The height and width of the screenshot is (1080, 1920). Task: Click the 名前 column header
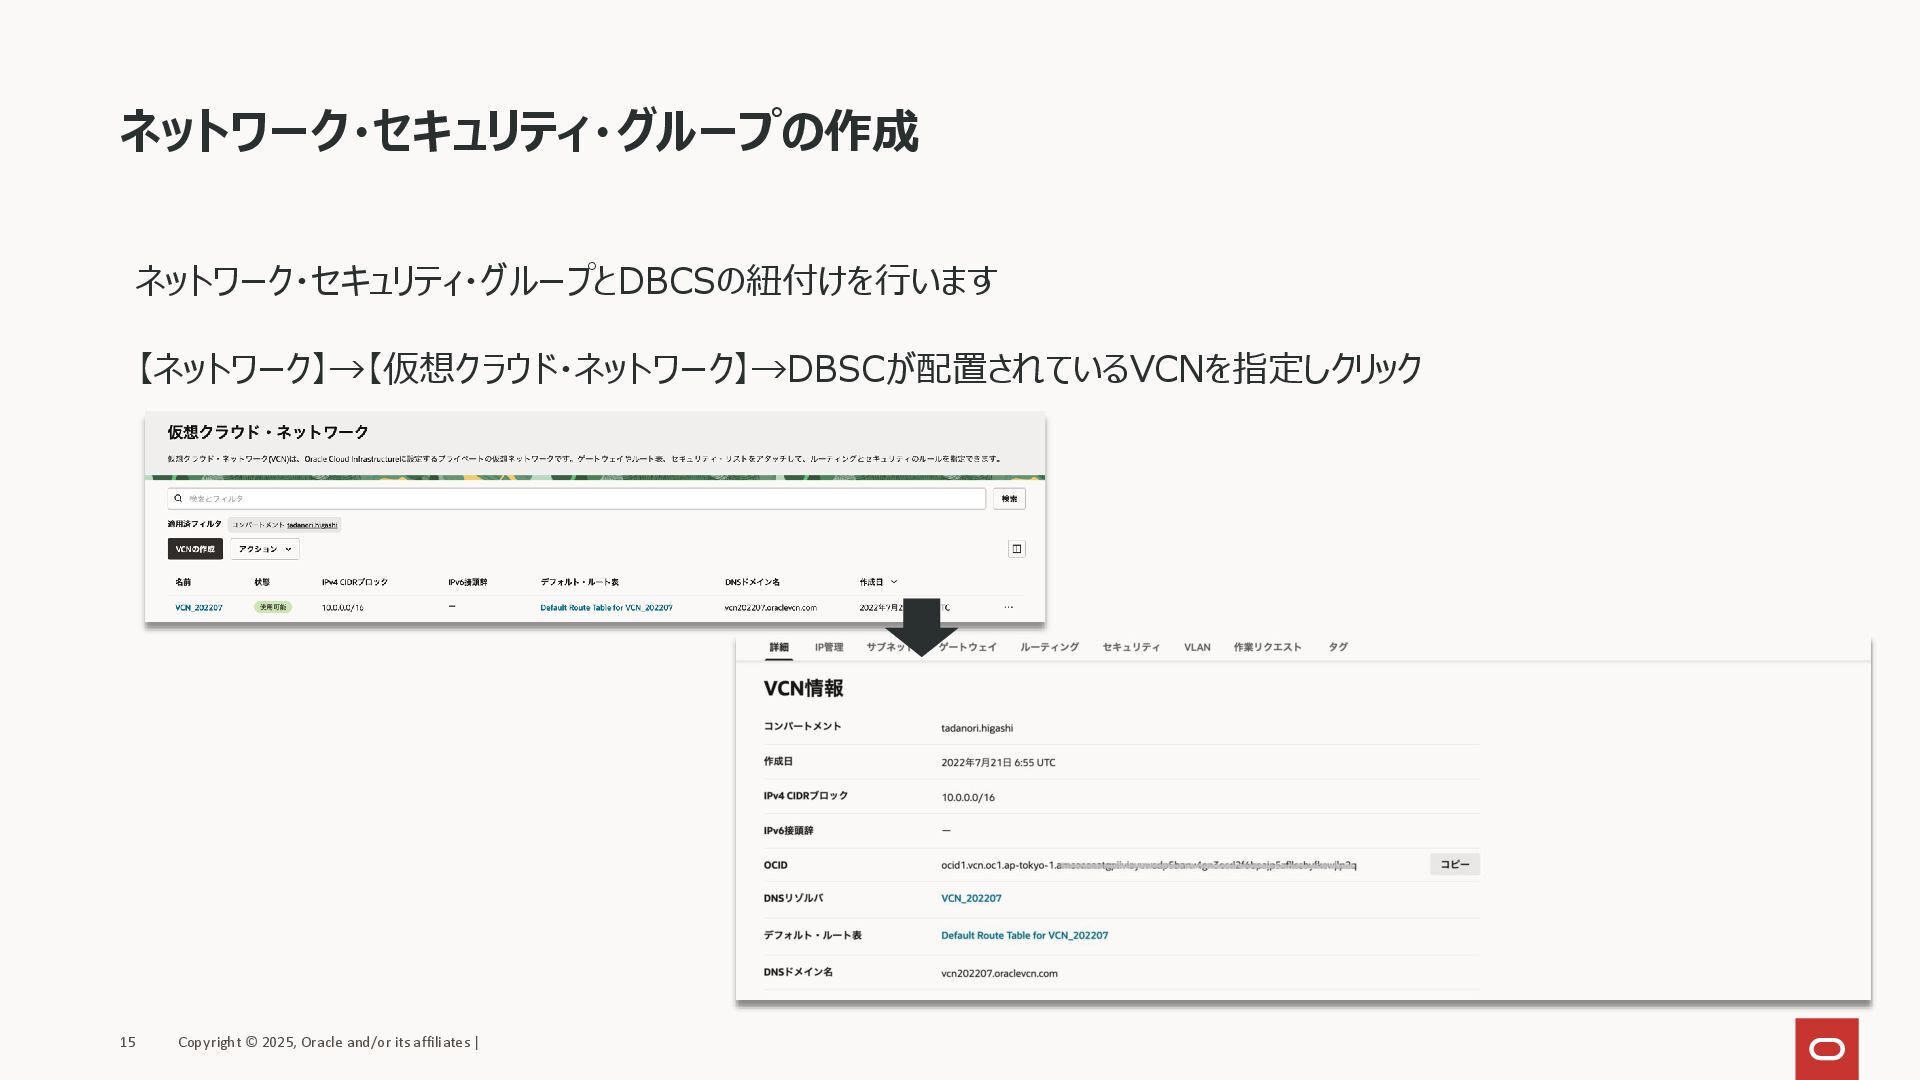pyautogui.click(x=183, y=582)
